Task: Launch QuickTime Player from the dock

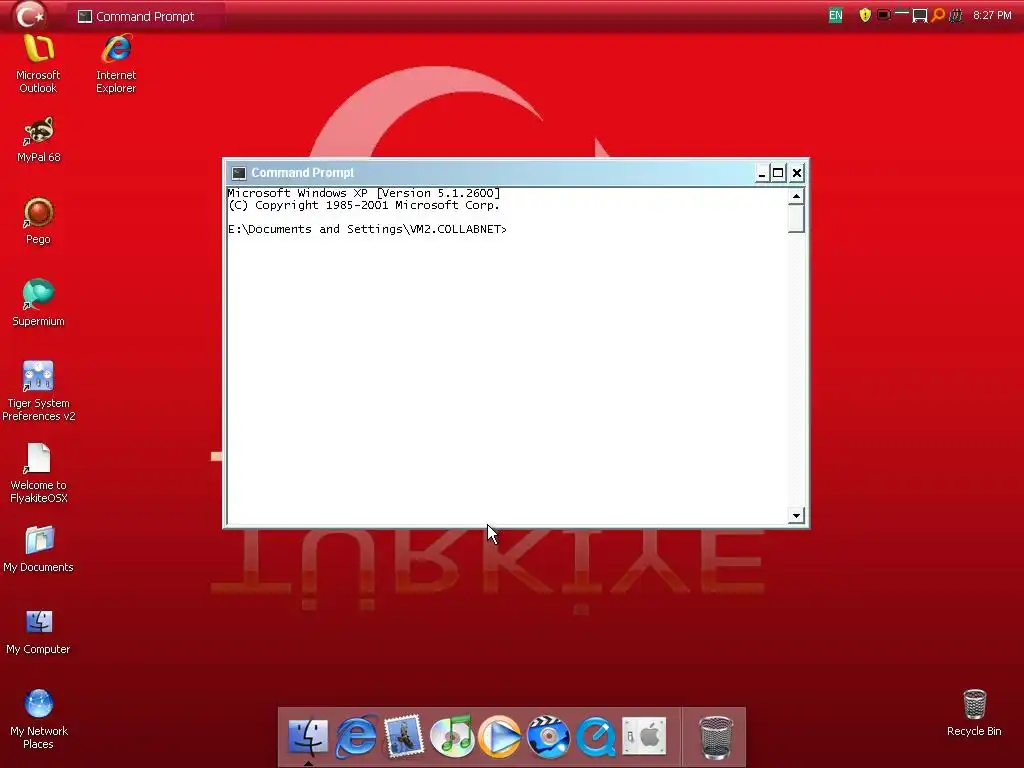Action: point(596,737)
